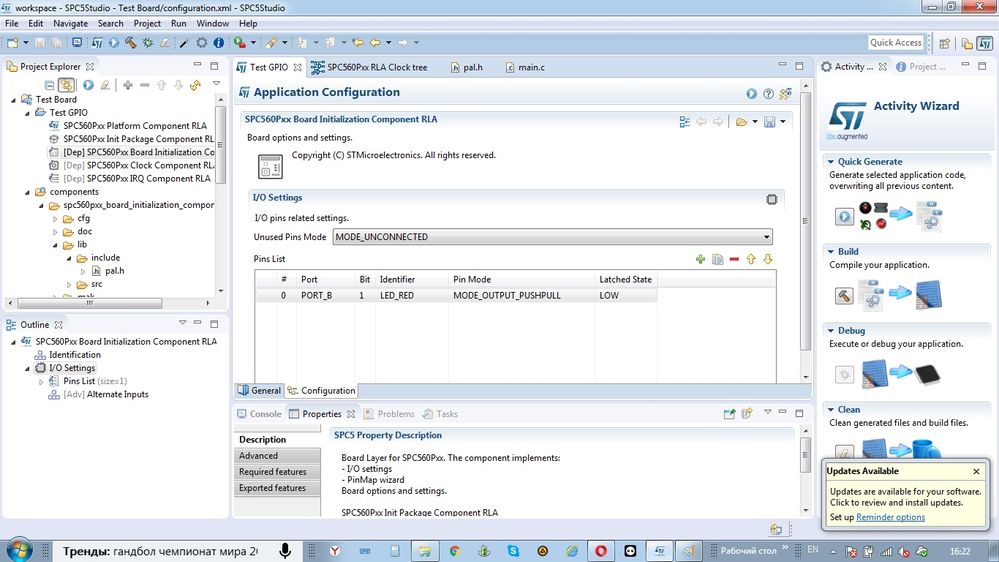Click the outline tree icon in component toolbar
Screen dimensions: 999x562
coord(684,122)
